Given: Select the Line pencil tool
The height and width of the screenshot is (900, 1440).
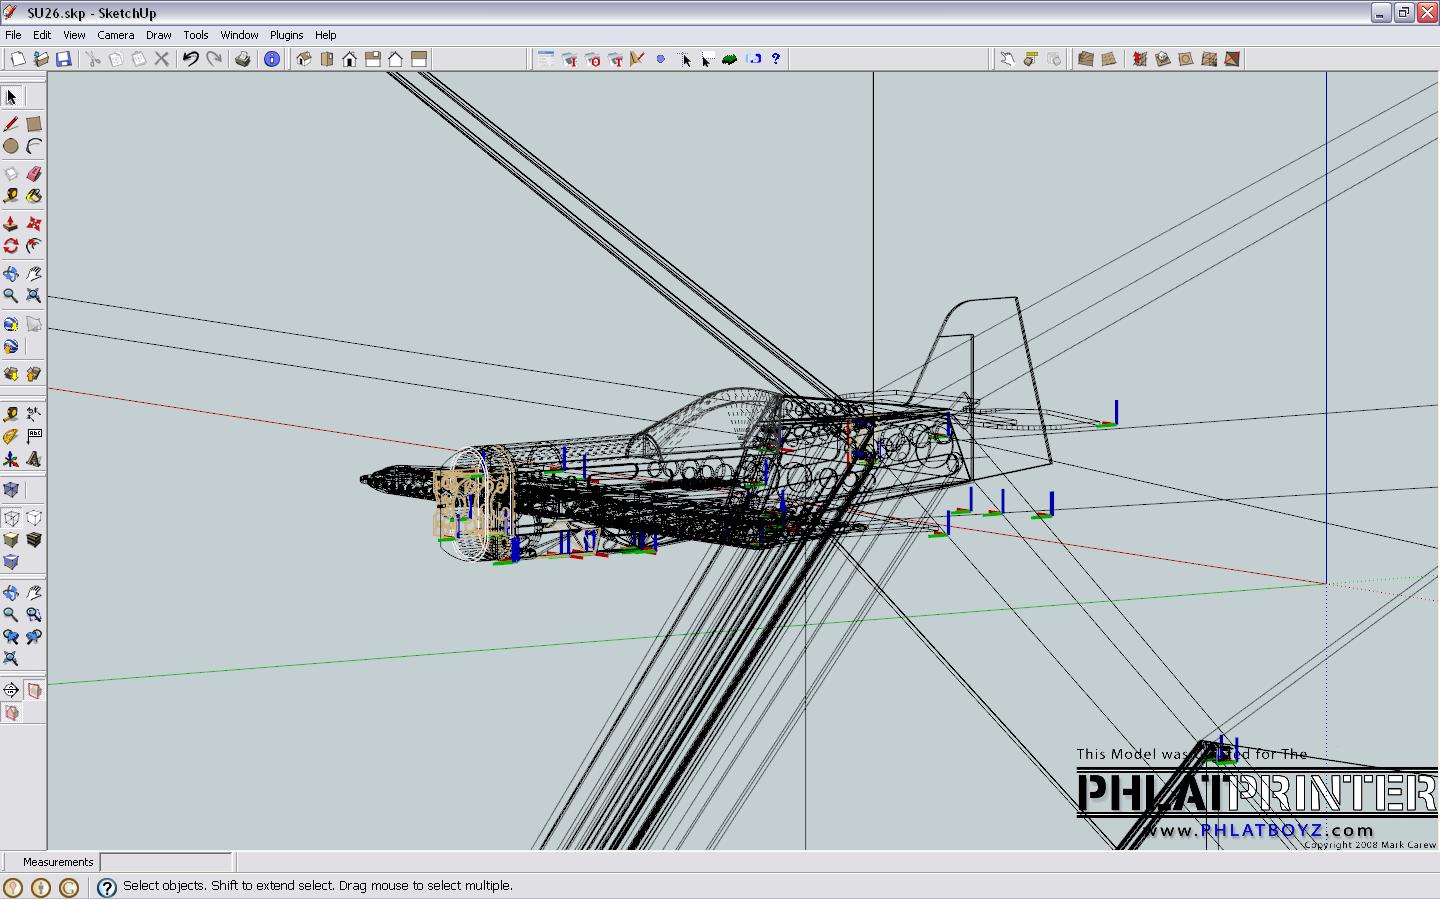Looking at the screenshot, I should tap(11, 124).
